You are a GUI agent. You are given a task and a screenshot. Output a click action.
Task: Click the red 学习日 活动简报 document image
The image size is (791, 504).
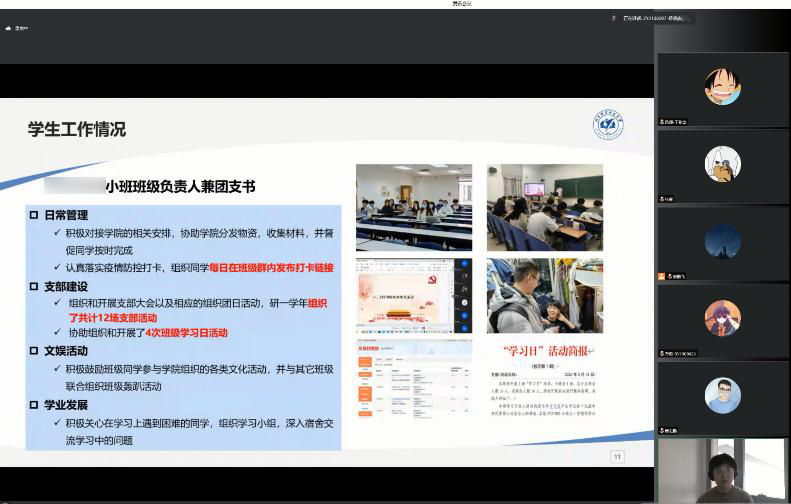(545, 390)
